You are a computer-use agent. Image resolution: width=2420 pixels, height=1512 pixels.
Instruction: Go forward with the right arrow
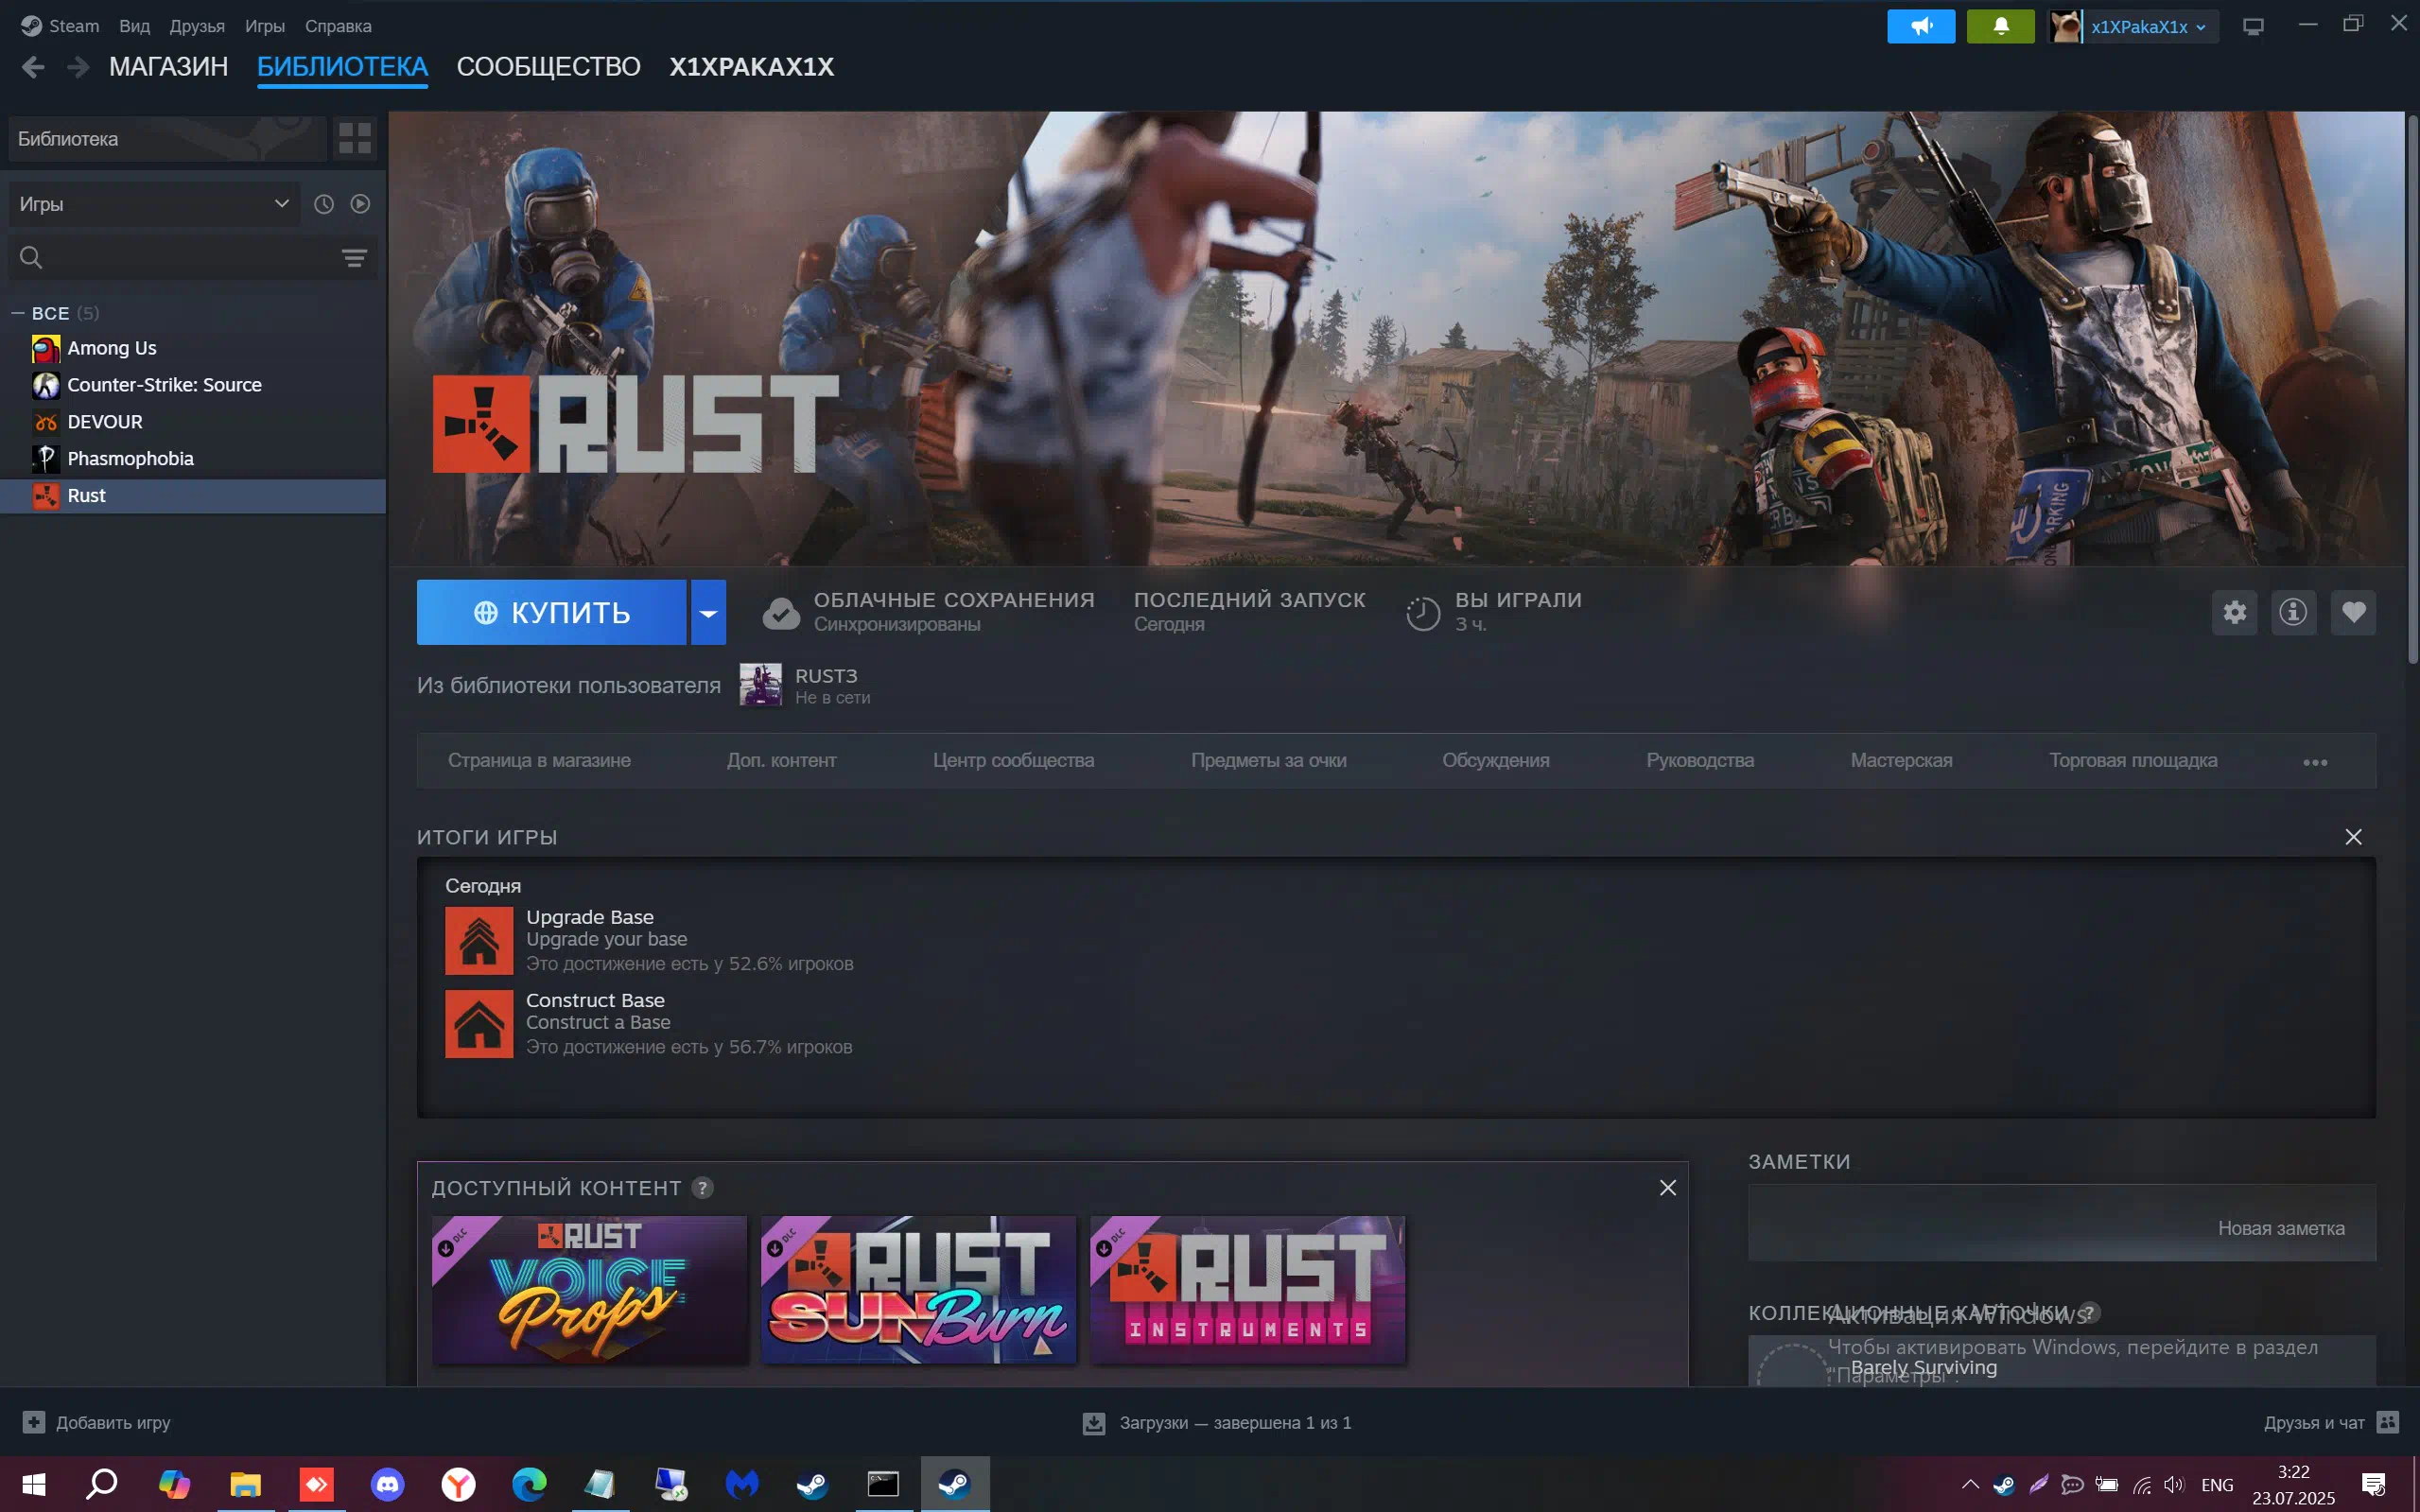click(x=78, y=67)
